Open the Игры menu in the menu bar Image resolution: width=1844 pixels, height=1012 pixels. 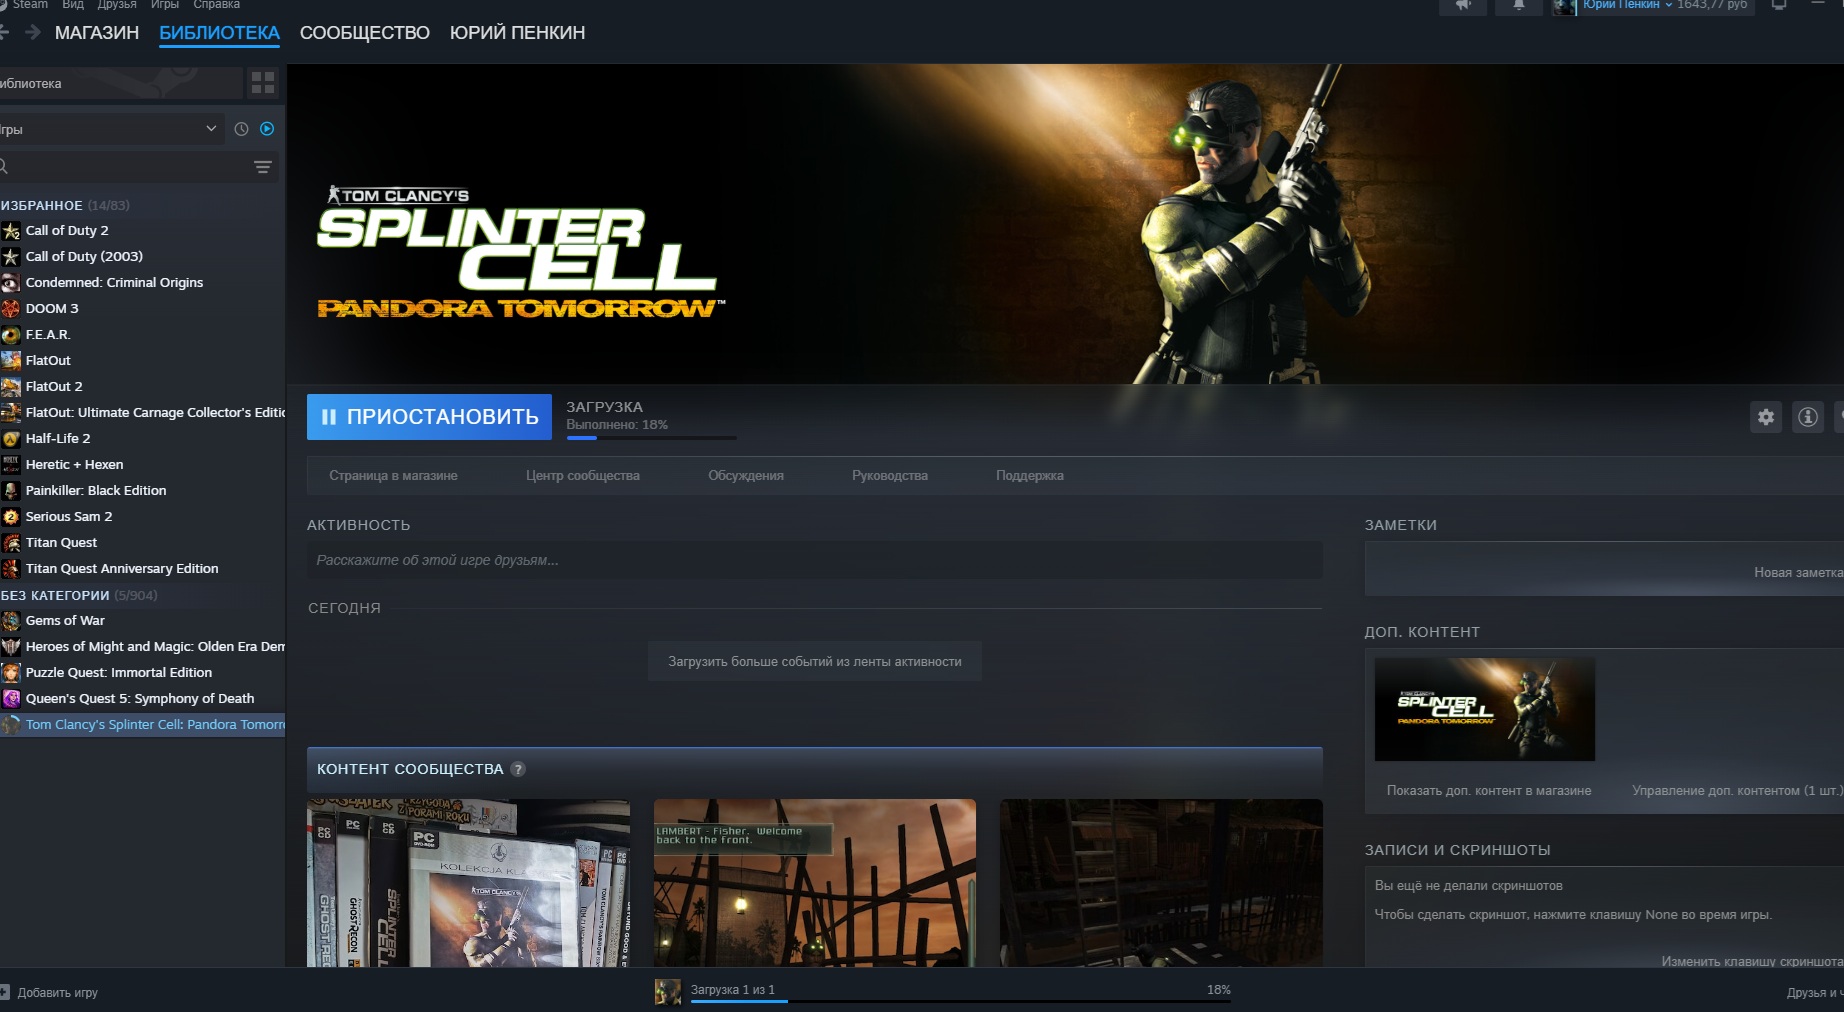tap(164, 5)
